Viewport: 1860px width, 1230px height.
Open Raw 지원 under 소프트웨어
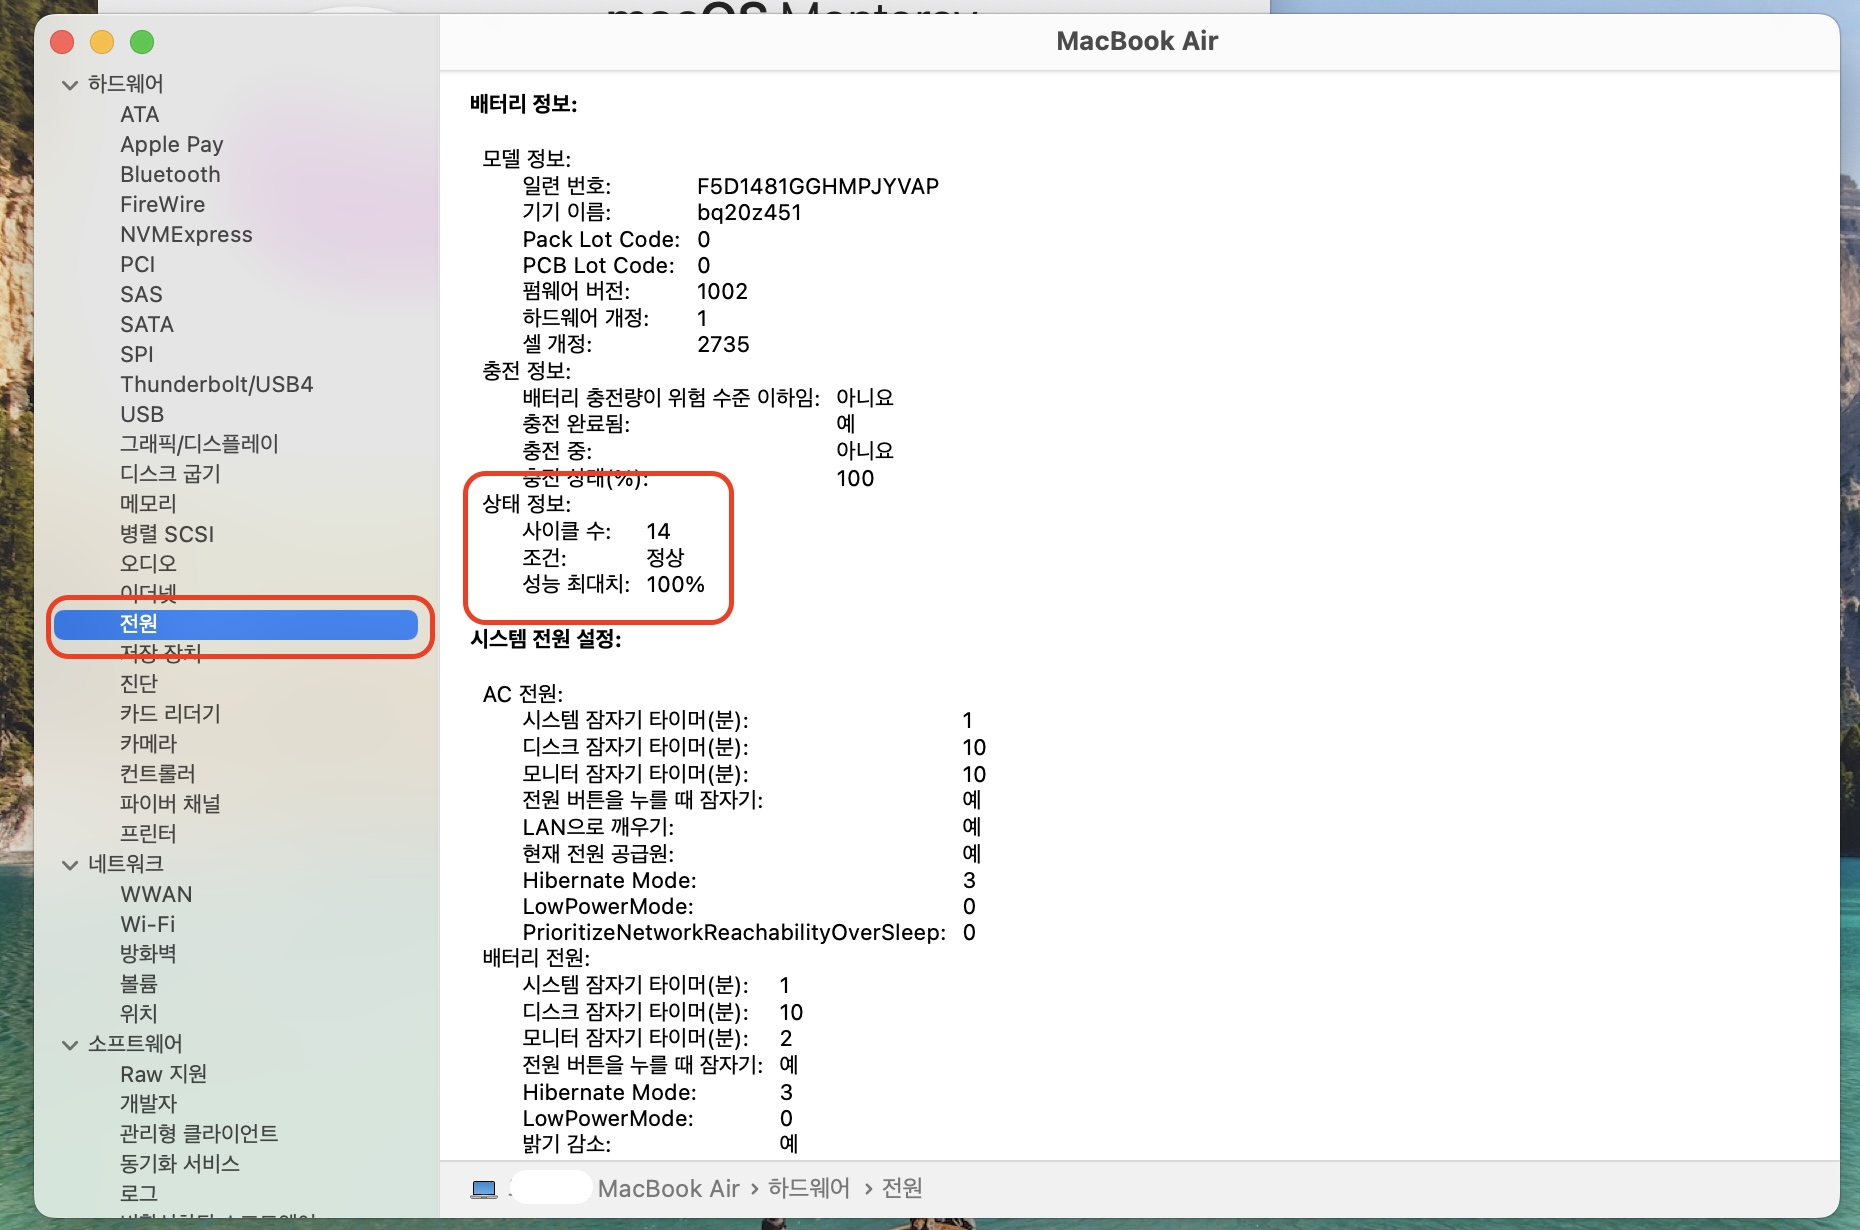pyautogui.click(x=163, y=1073)
